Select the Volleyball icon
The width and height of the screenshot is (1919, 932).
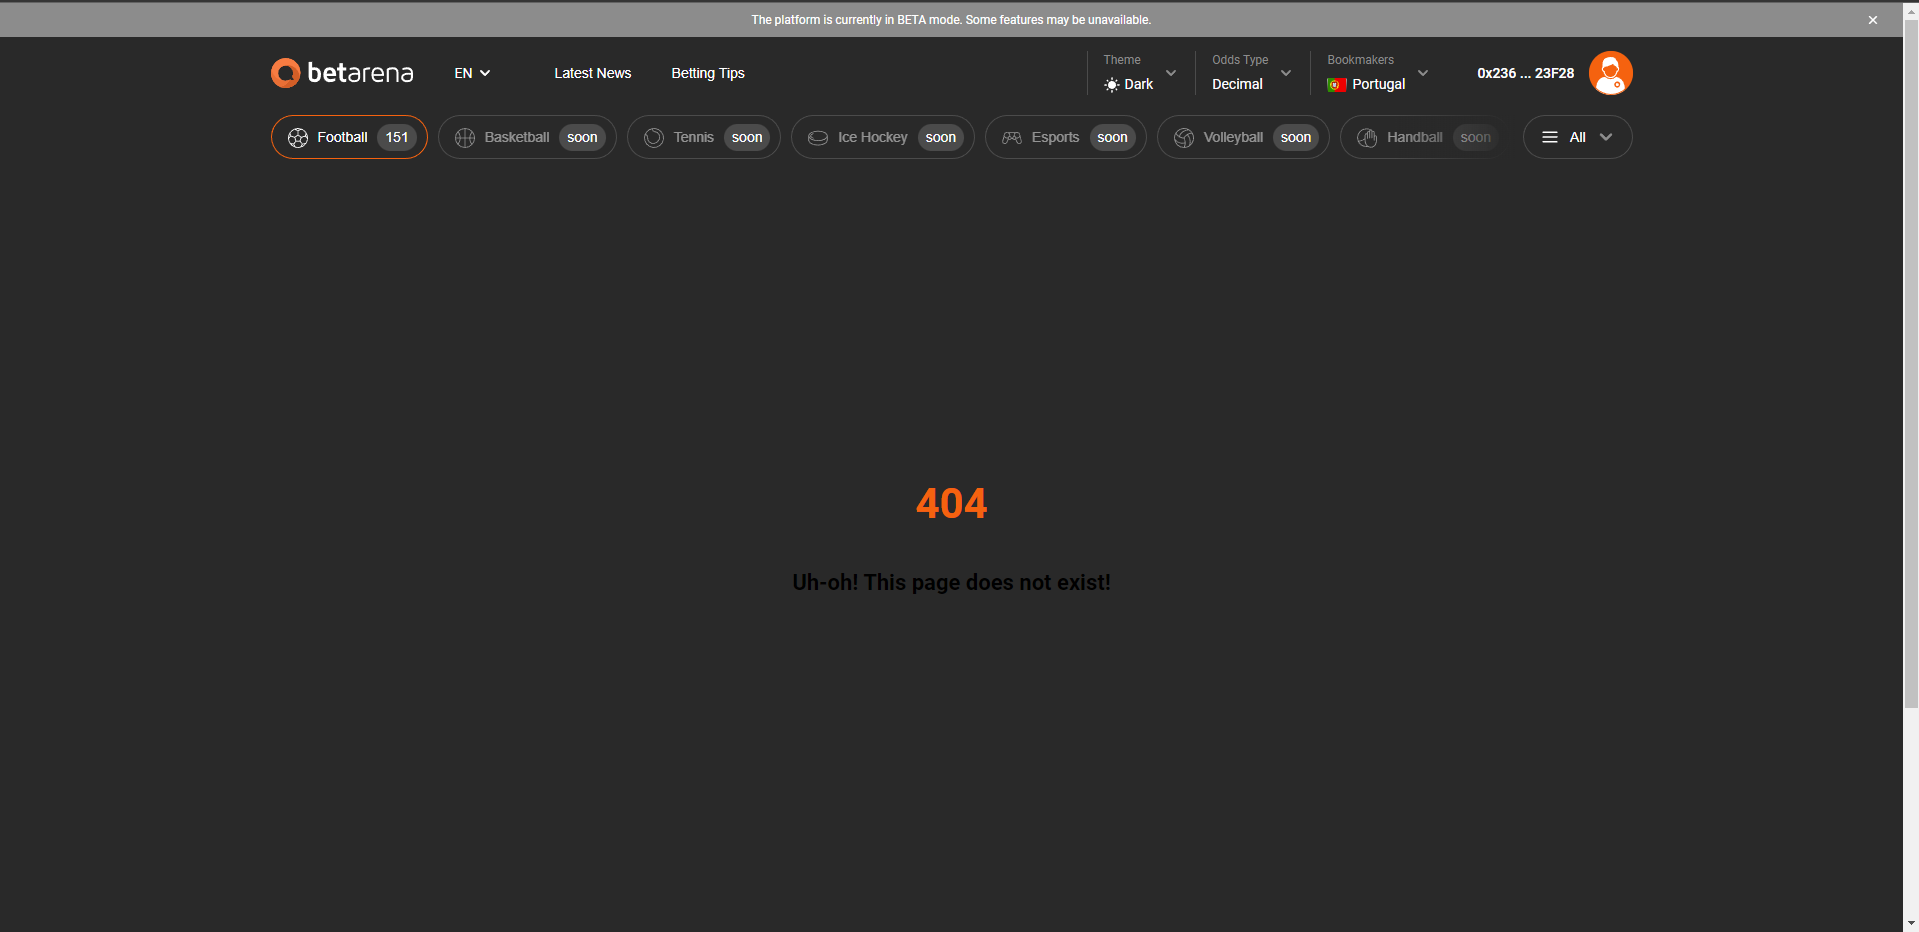pos(1182,137)
